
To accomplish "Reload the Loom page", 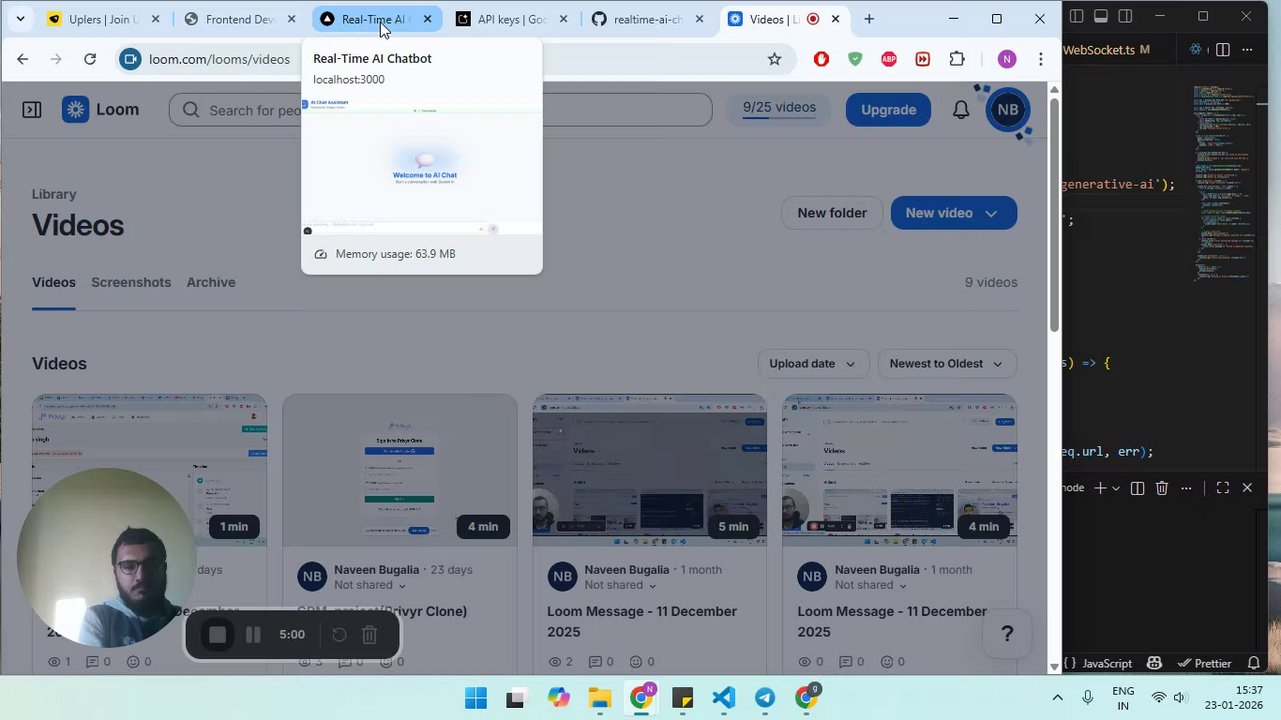I will pos(90,59).
